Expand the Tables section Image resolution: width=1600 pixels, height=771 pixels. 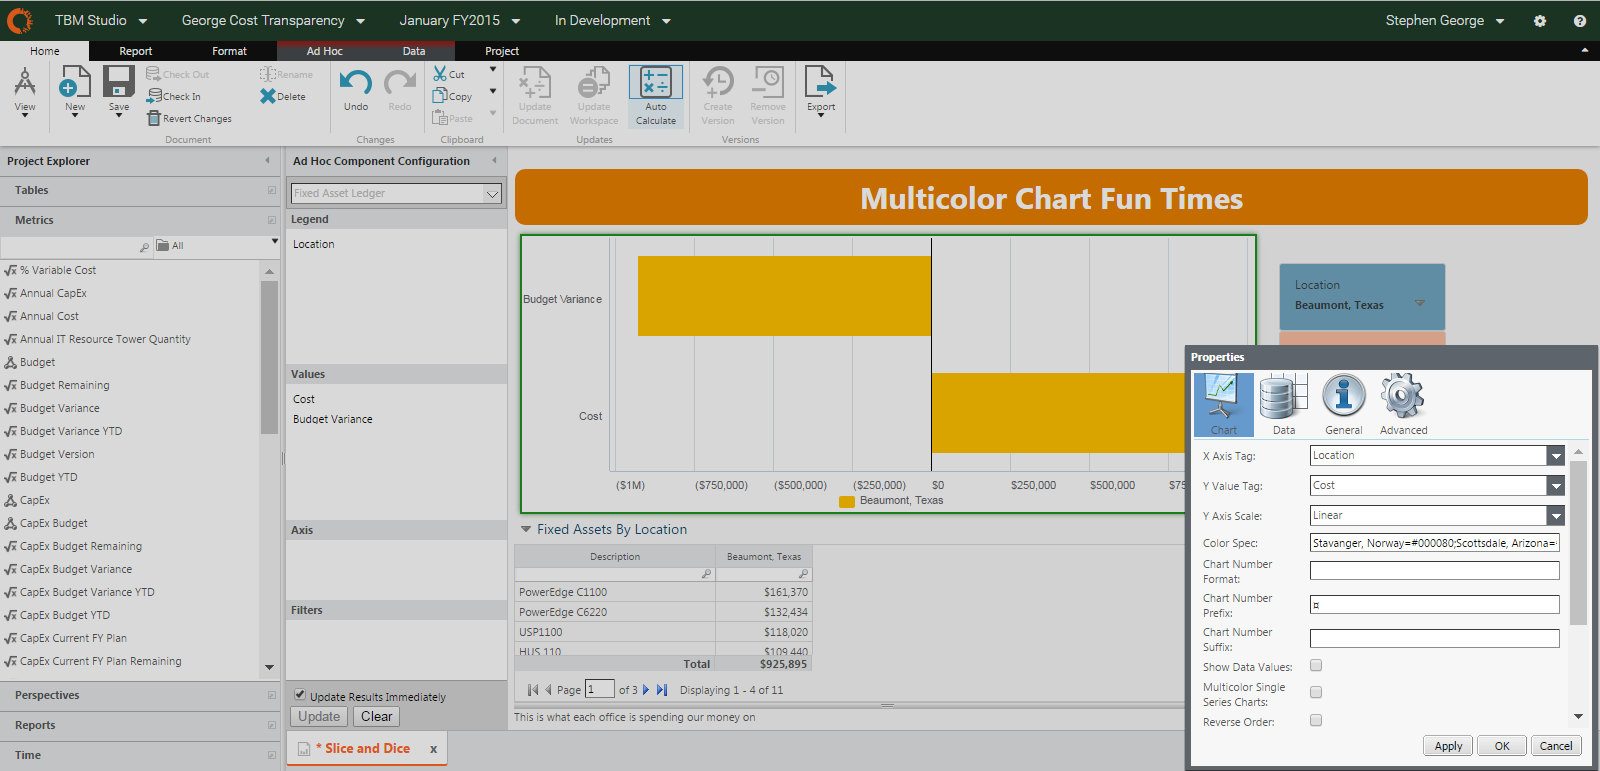pyautogui.click(x=140, y=190)
